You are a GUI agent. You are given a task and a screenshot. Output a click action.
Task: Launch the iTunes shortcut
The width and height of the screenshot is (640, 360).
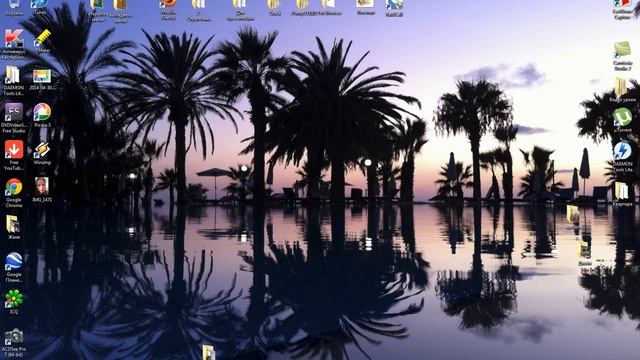pyautogui.click(x=40, y=6)
